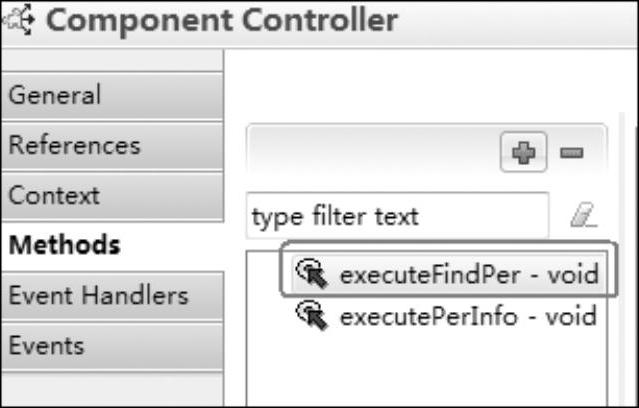Clear filter text with eraser icon
Viewport: 639px width, 408px height.
tap(584, 215)
